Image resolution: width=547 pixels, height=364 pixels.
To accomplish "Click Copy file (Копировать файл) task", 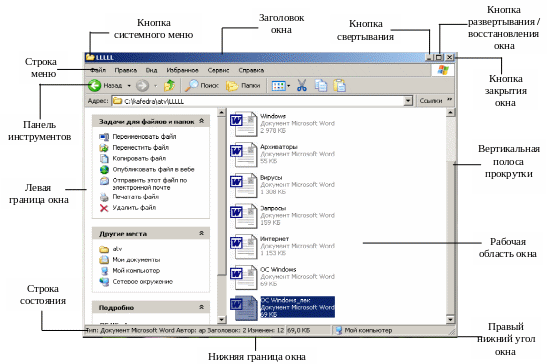I will [x=133, y=158].
